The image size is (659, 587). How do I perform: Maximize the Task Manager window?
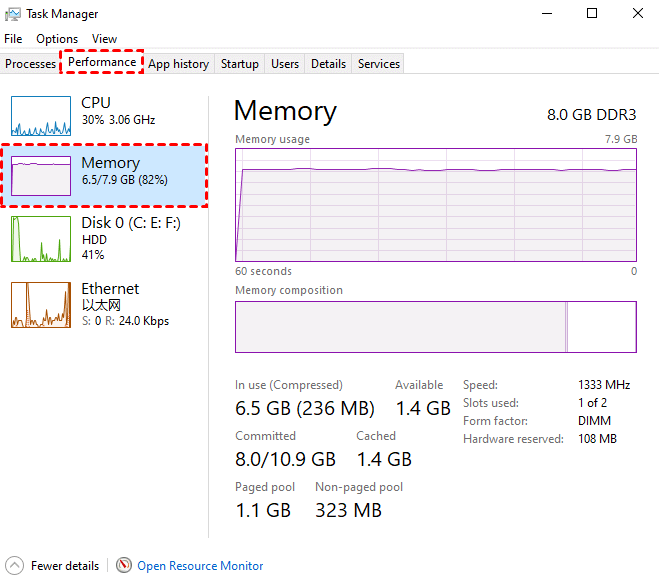[592, 14]
